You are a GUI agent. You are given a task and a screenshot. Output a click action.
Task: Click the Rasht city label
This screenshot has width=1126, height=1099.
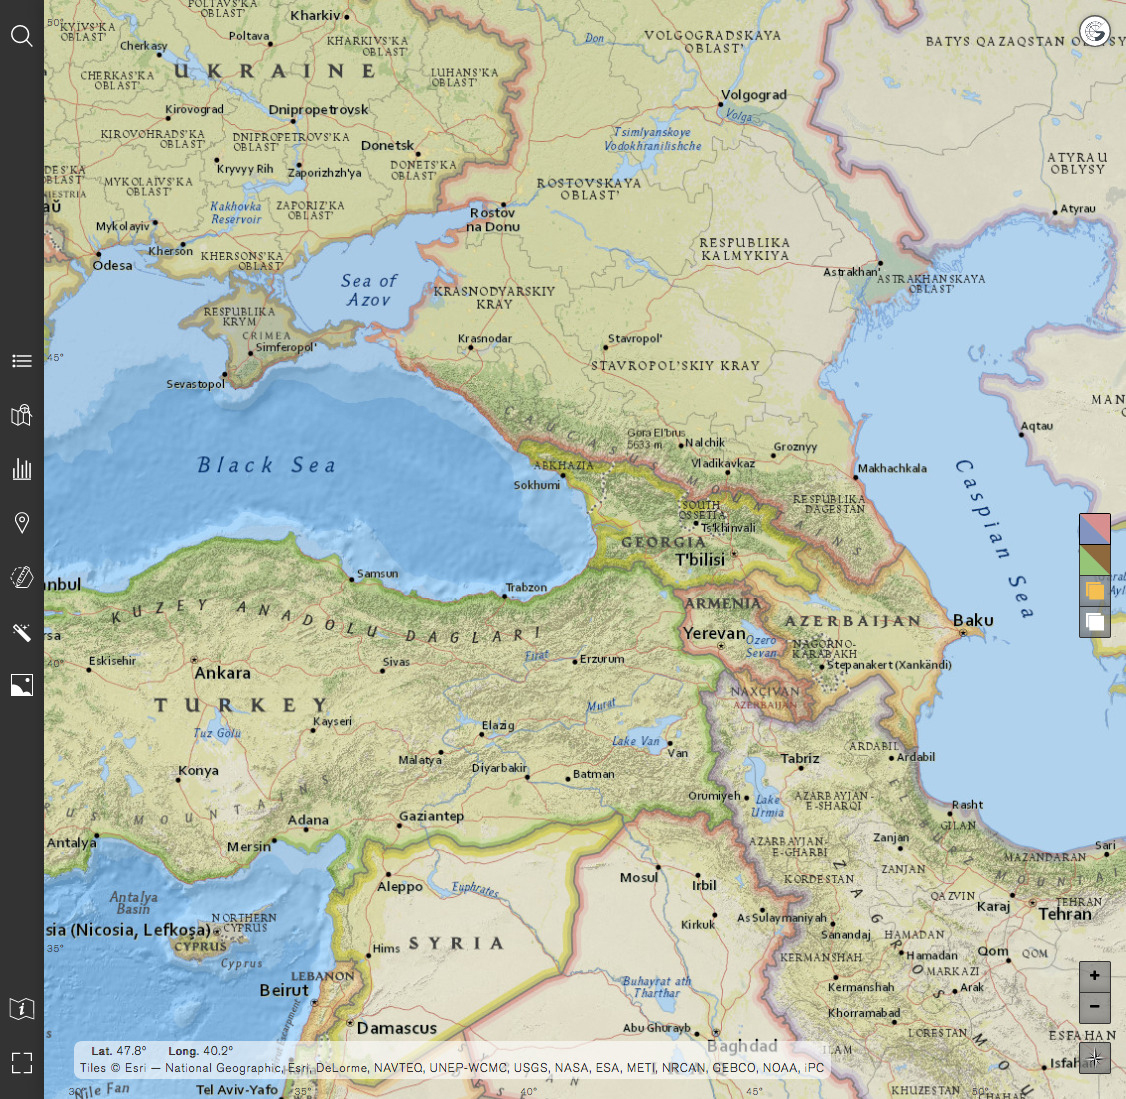(x=967, y=805)
